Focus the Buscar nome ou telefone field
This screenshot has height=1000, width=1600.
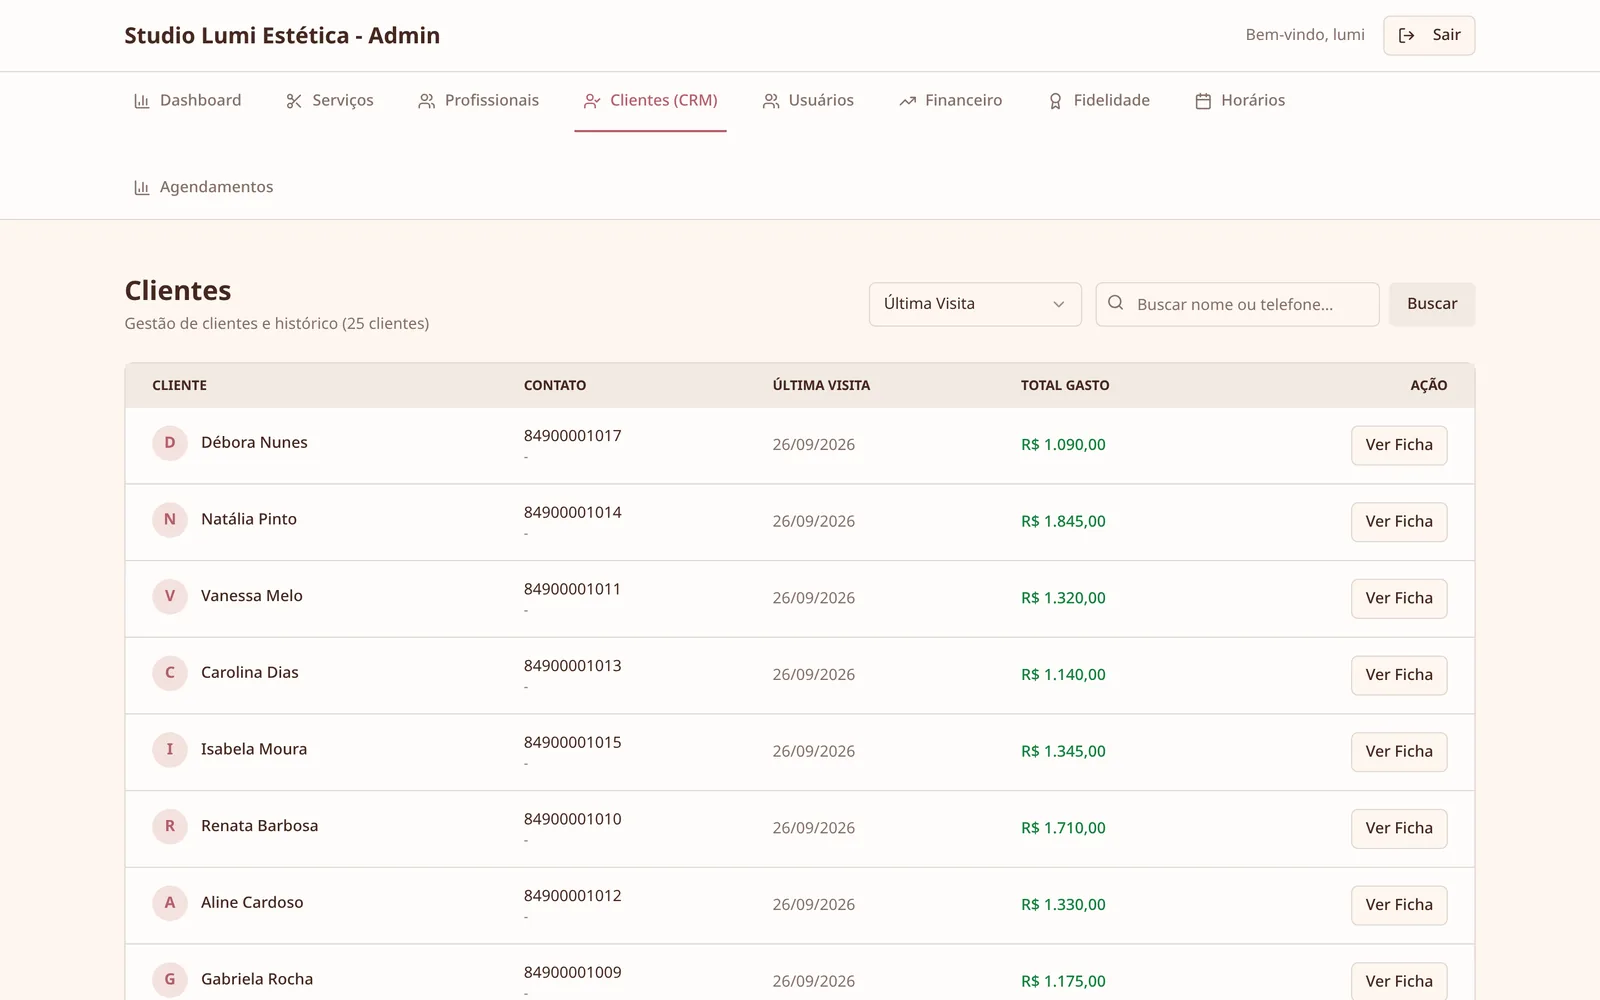click(x=1237, y=304)
